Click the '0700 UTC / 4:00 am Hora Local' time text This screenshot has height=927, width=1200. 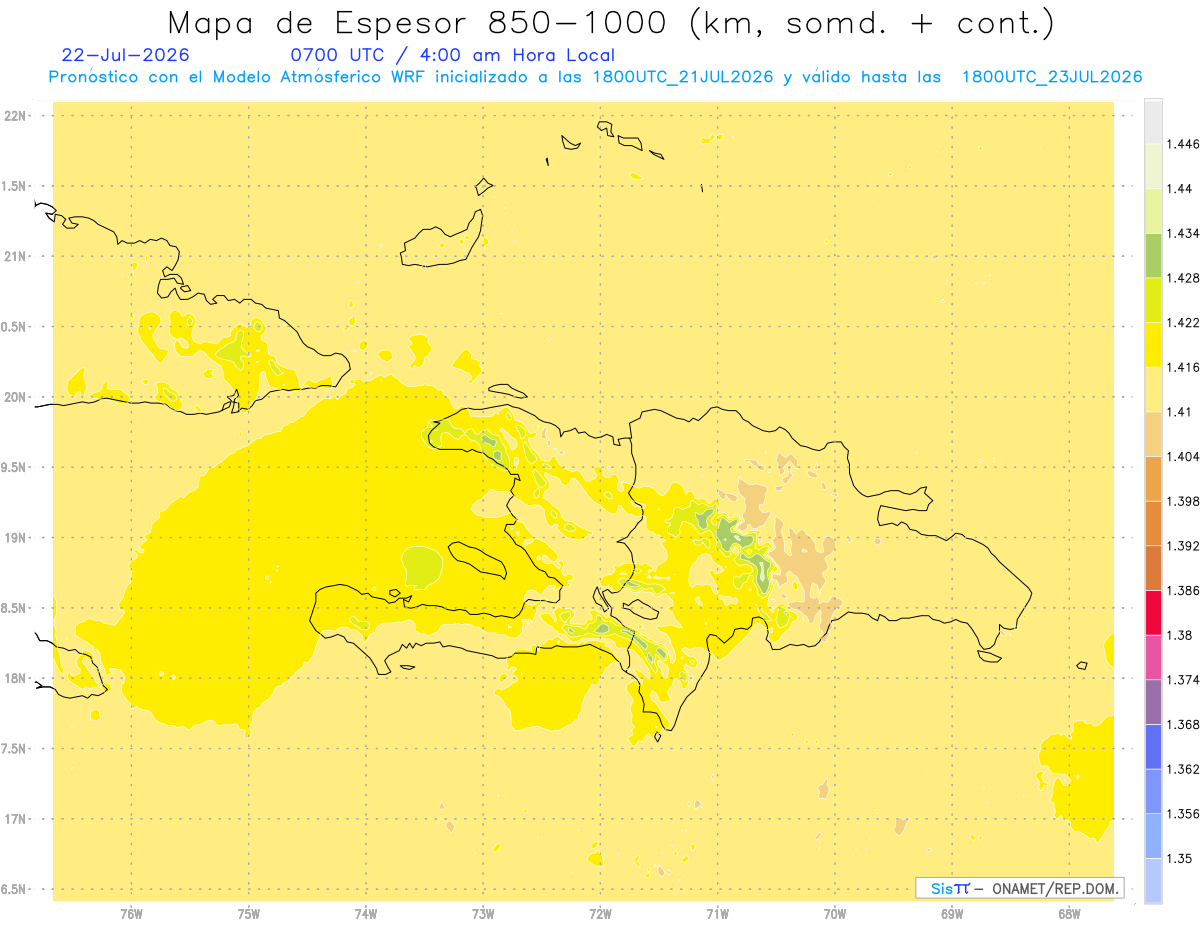point(453,55)
